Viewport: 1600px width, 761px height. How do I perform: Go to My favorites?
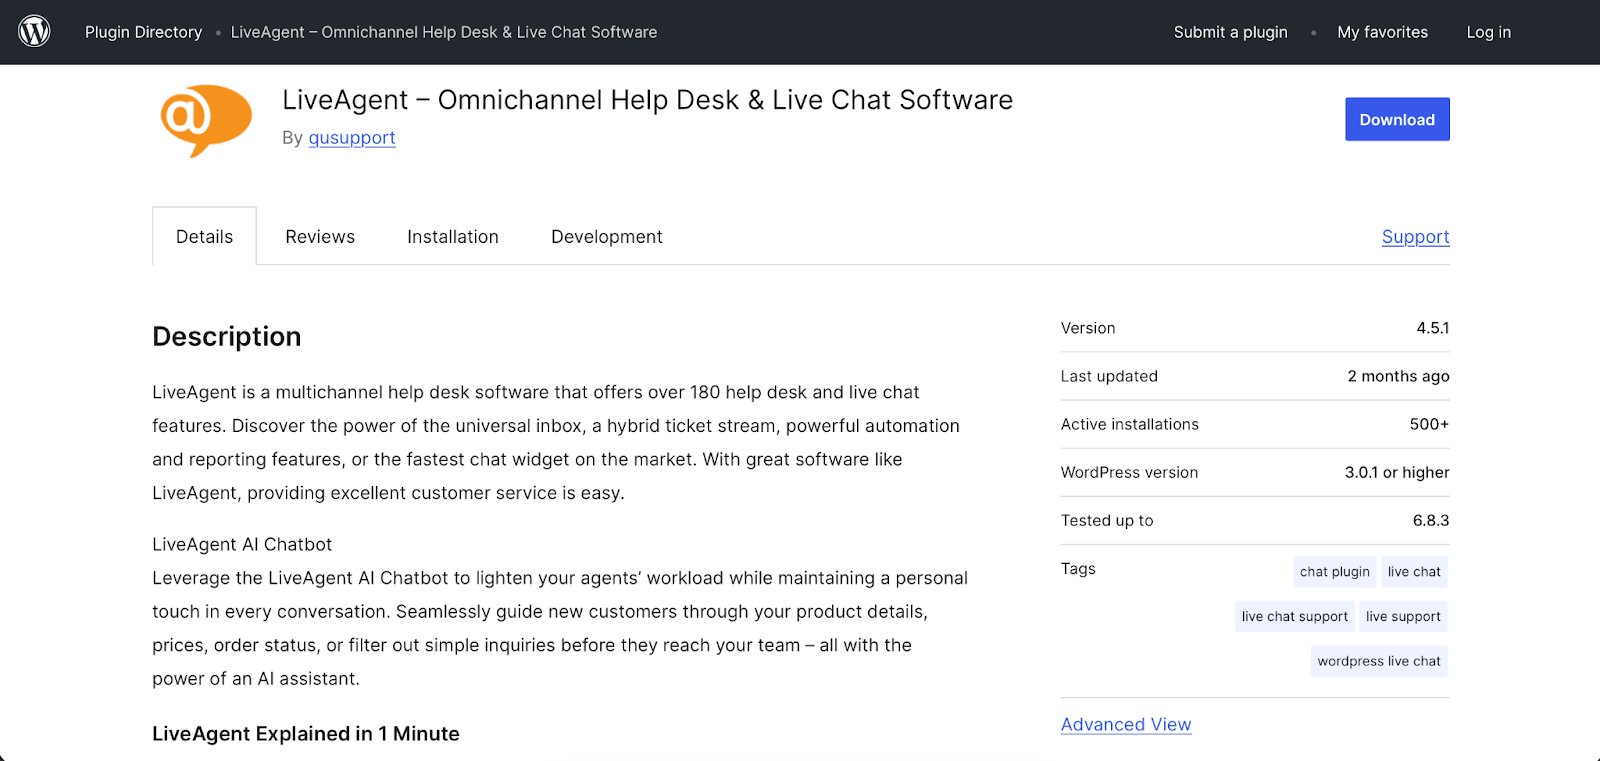1382,32
